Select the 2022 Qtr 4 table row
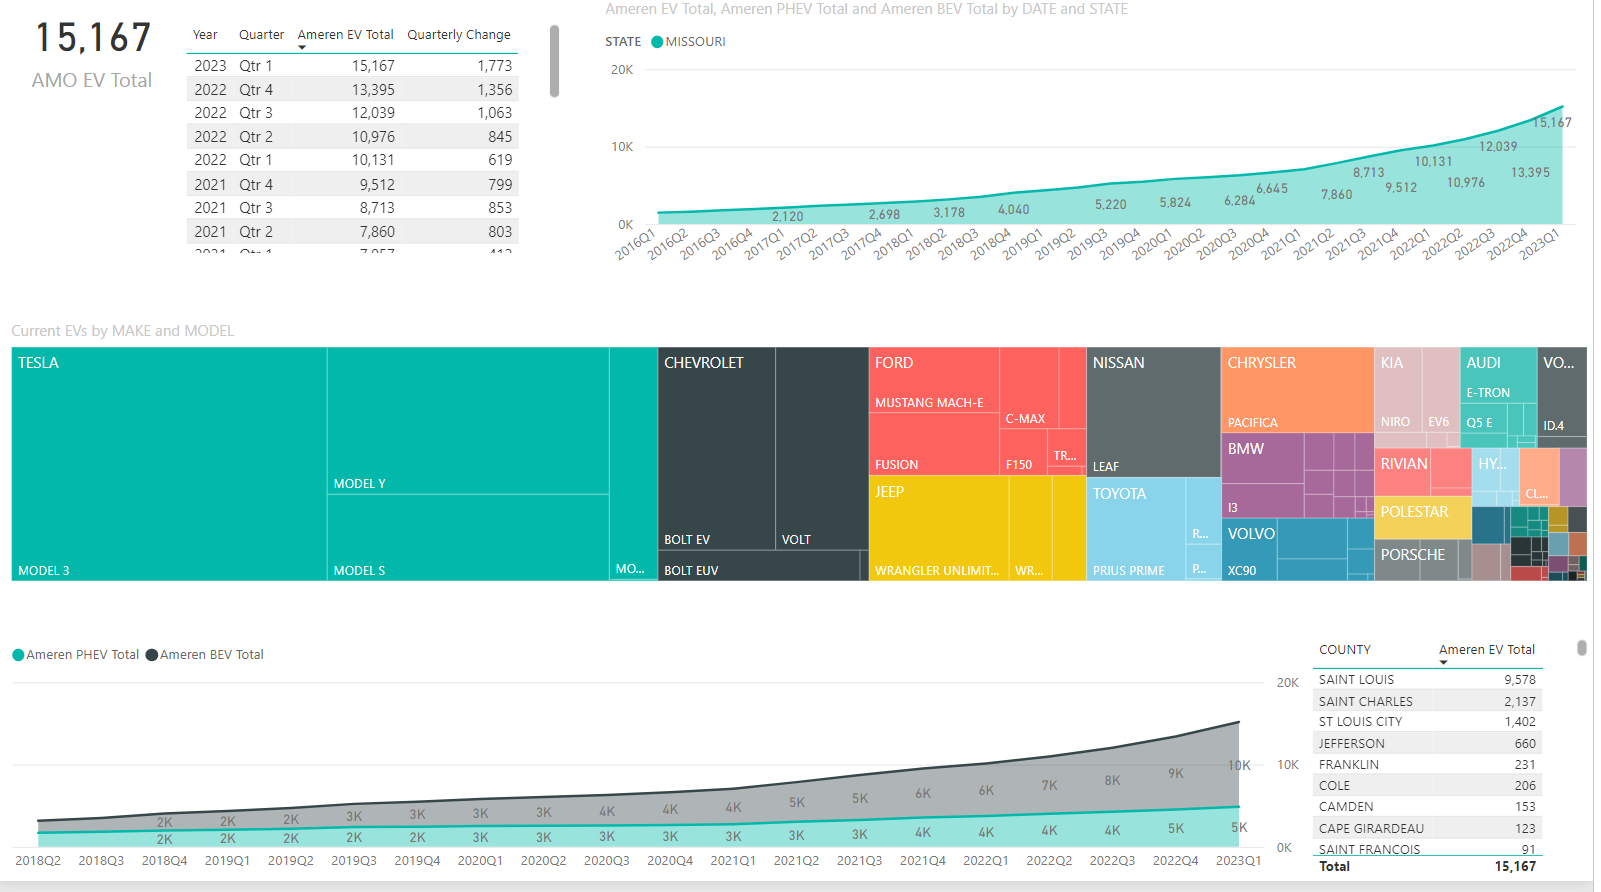The height and width of the screenshot is (892, 1601). 352,90
